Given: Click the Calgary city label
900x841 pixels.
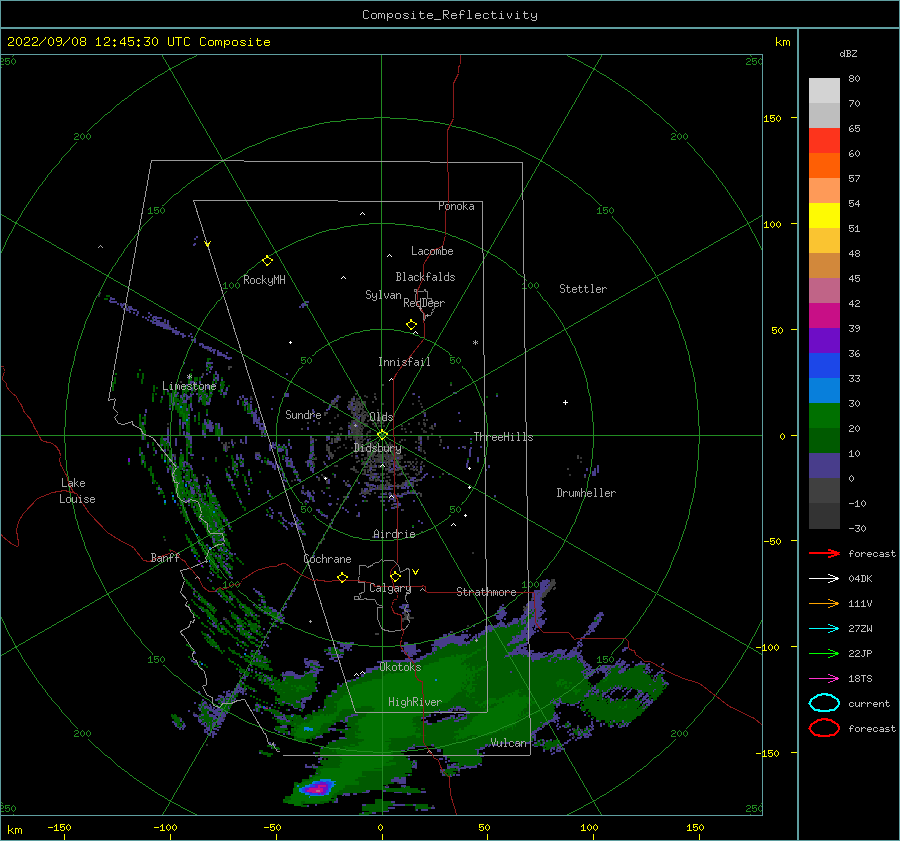Looking at the screenshot, I should (x=390, y=588).
